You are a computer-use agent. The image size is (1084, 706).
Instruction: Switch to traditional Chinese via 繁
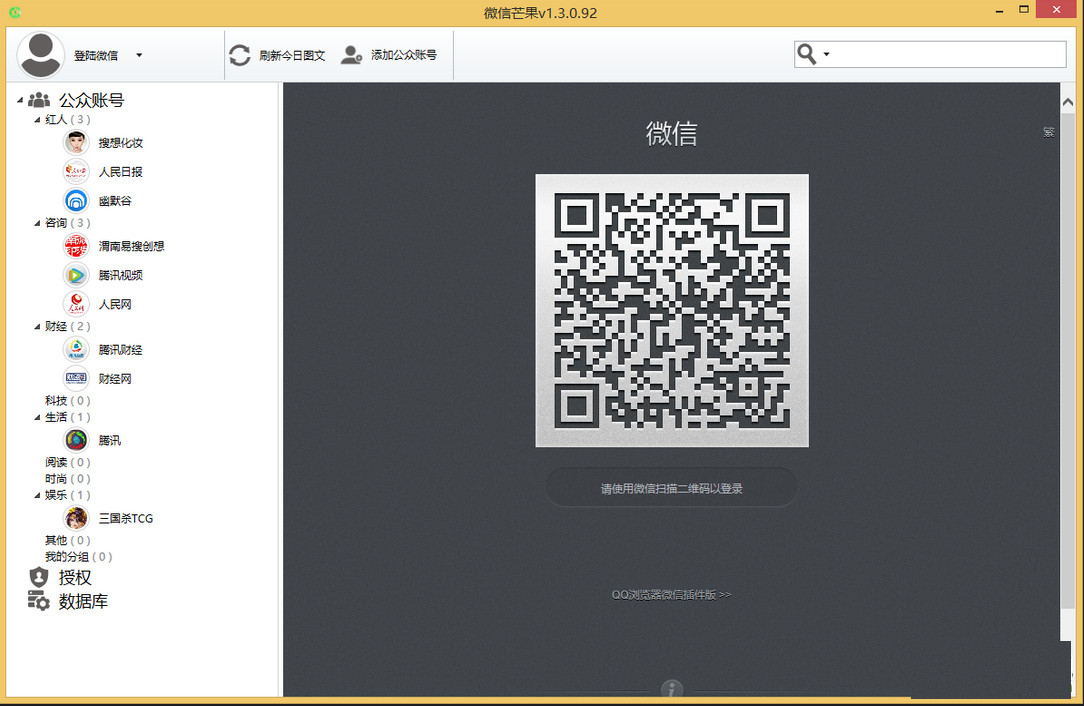pos(1049,132)
